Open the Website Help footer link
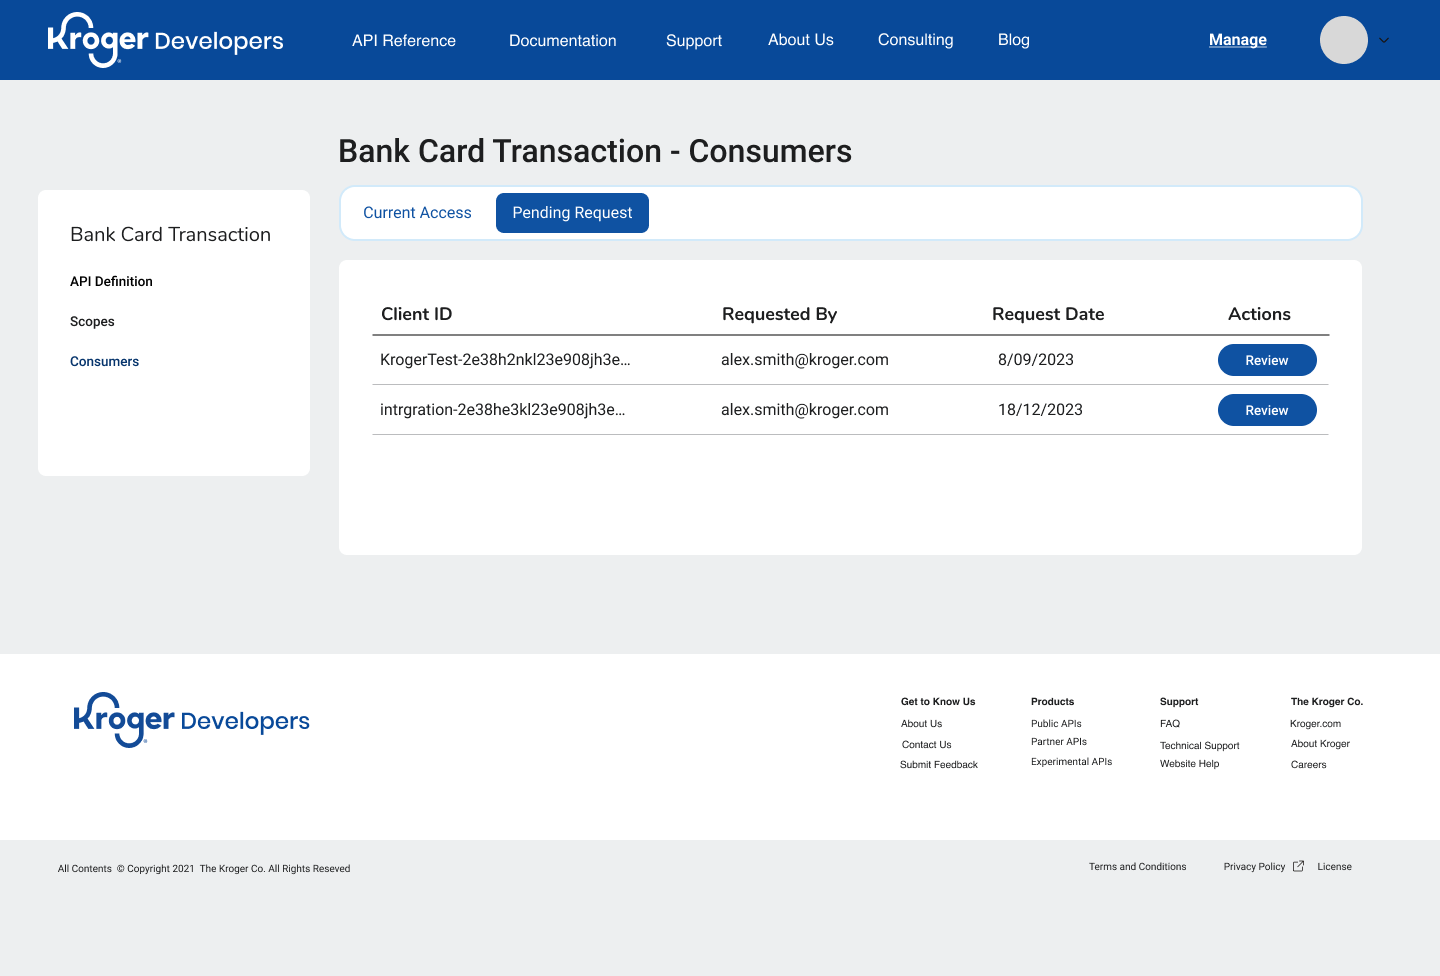 [x=1189, y=764]
